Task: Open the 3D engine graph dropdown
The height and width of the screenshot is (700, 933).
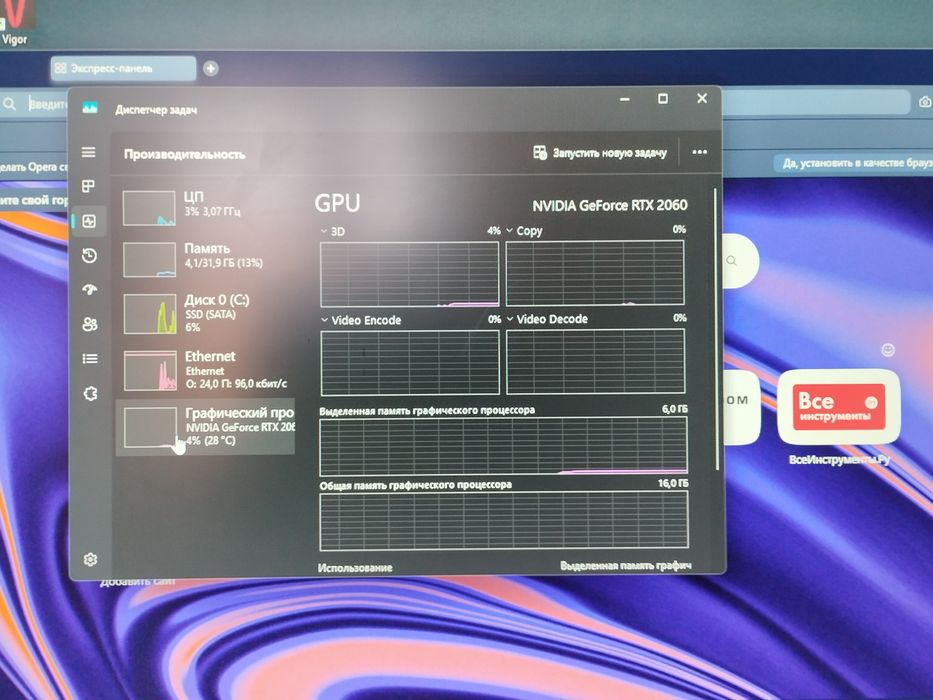Action: click(324, 231)
